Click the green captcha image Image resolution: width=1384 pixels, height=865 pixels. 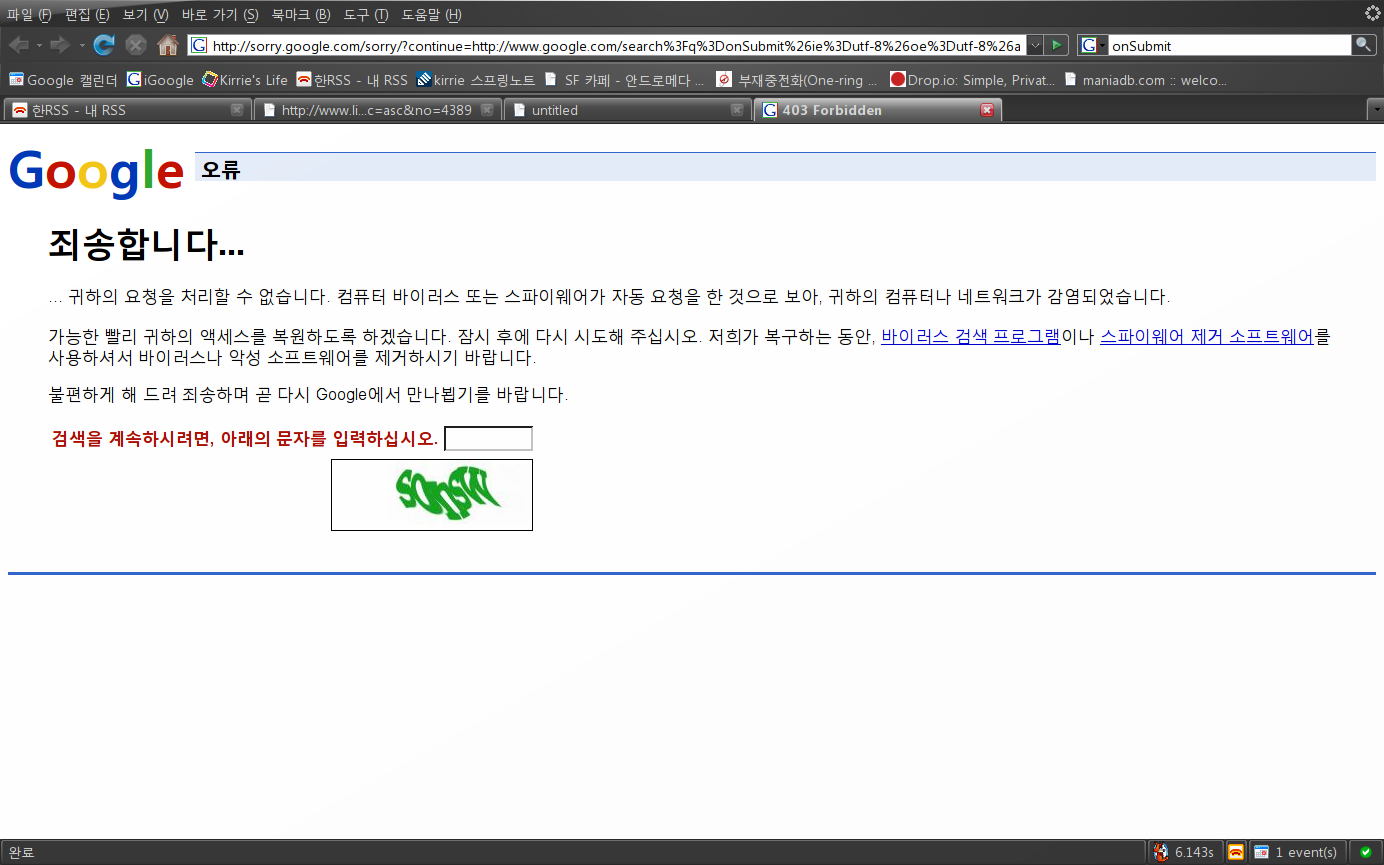click(x=432, y=495)
